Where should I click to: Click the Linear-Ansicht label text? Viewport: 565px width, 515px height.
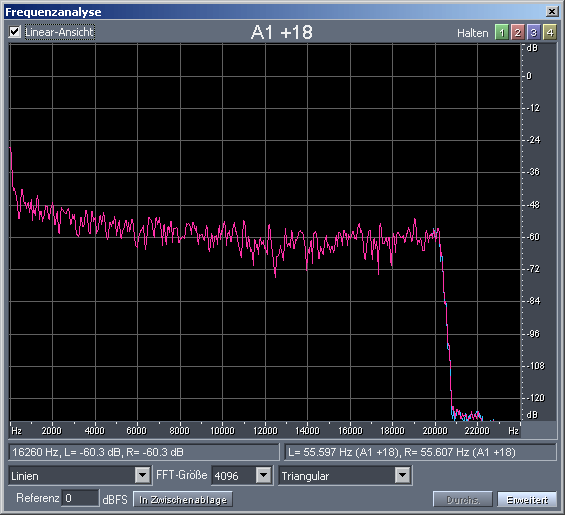pyautogui.click(x=59, y=32)
